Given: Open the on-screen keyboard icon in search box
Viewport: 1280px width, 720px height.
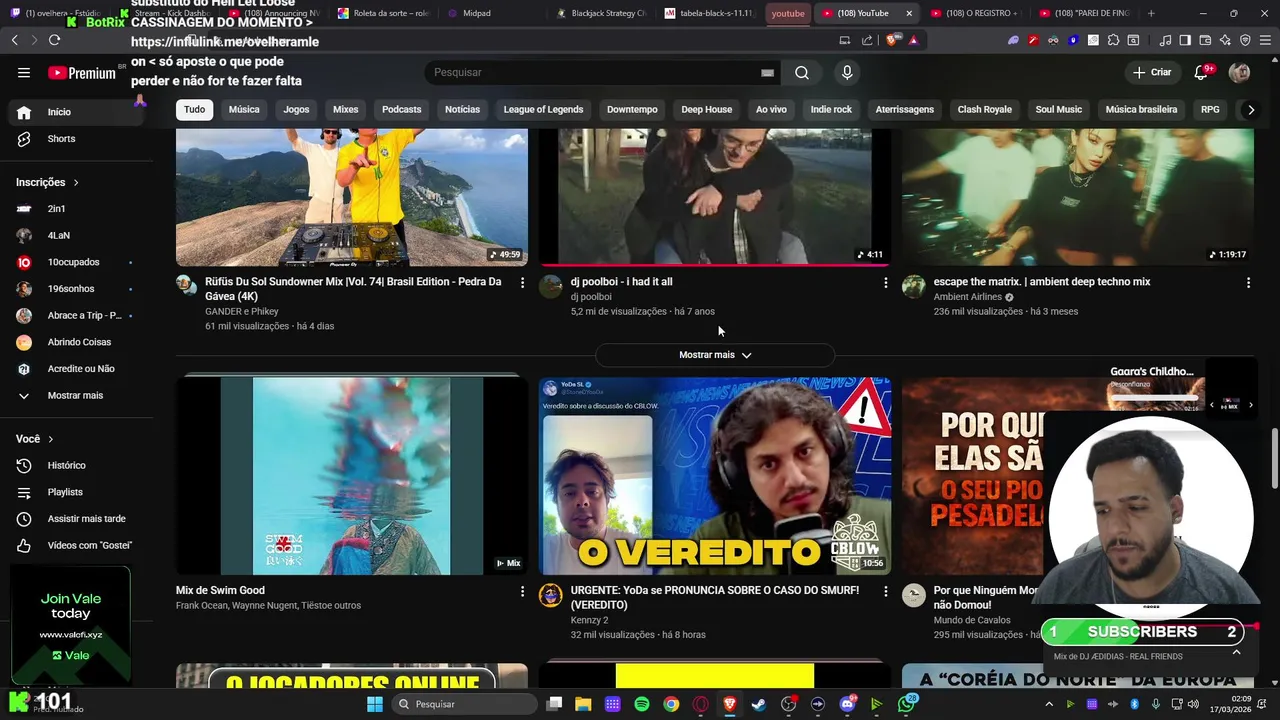Looking at the screenshot, I should [767, 72].
